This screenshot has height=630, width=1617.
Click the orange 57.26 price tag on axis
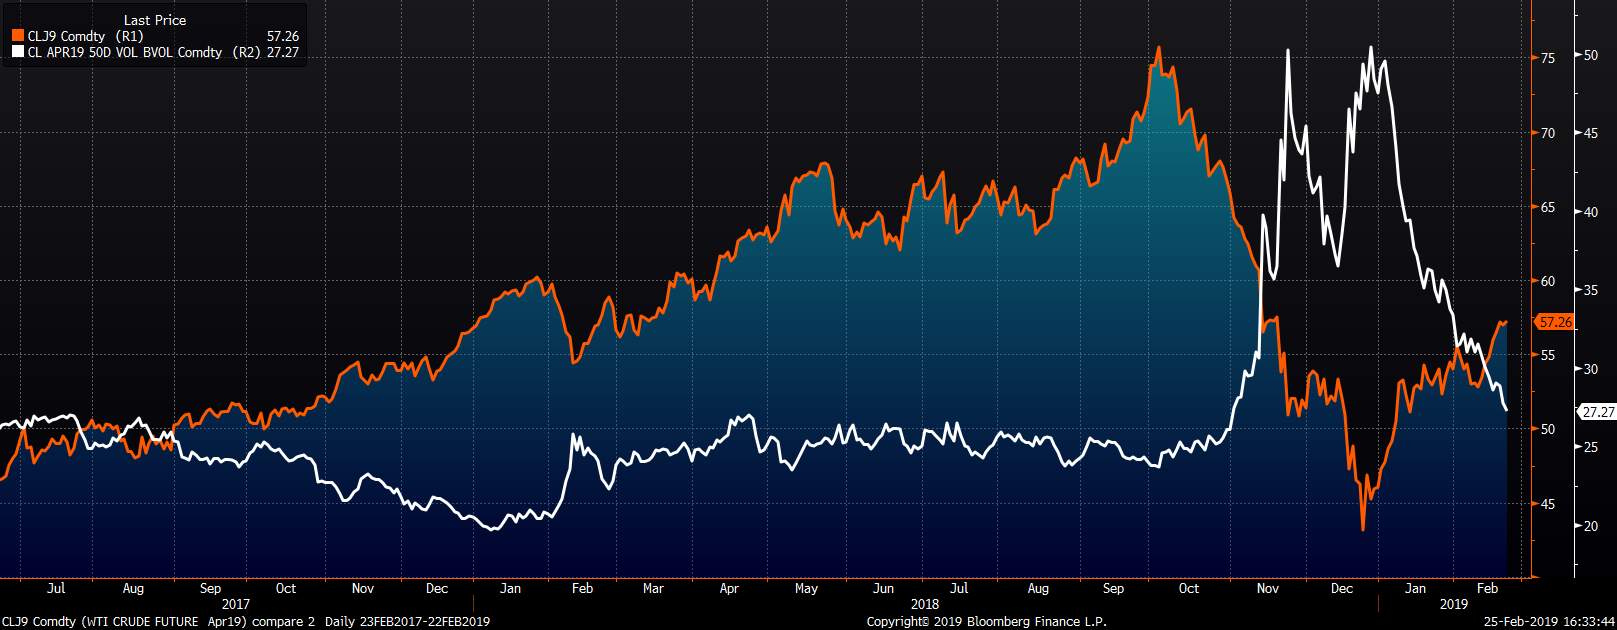(1555, 322)
